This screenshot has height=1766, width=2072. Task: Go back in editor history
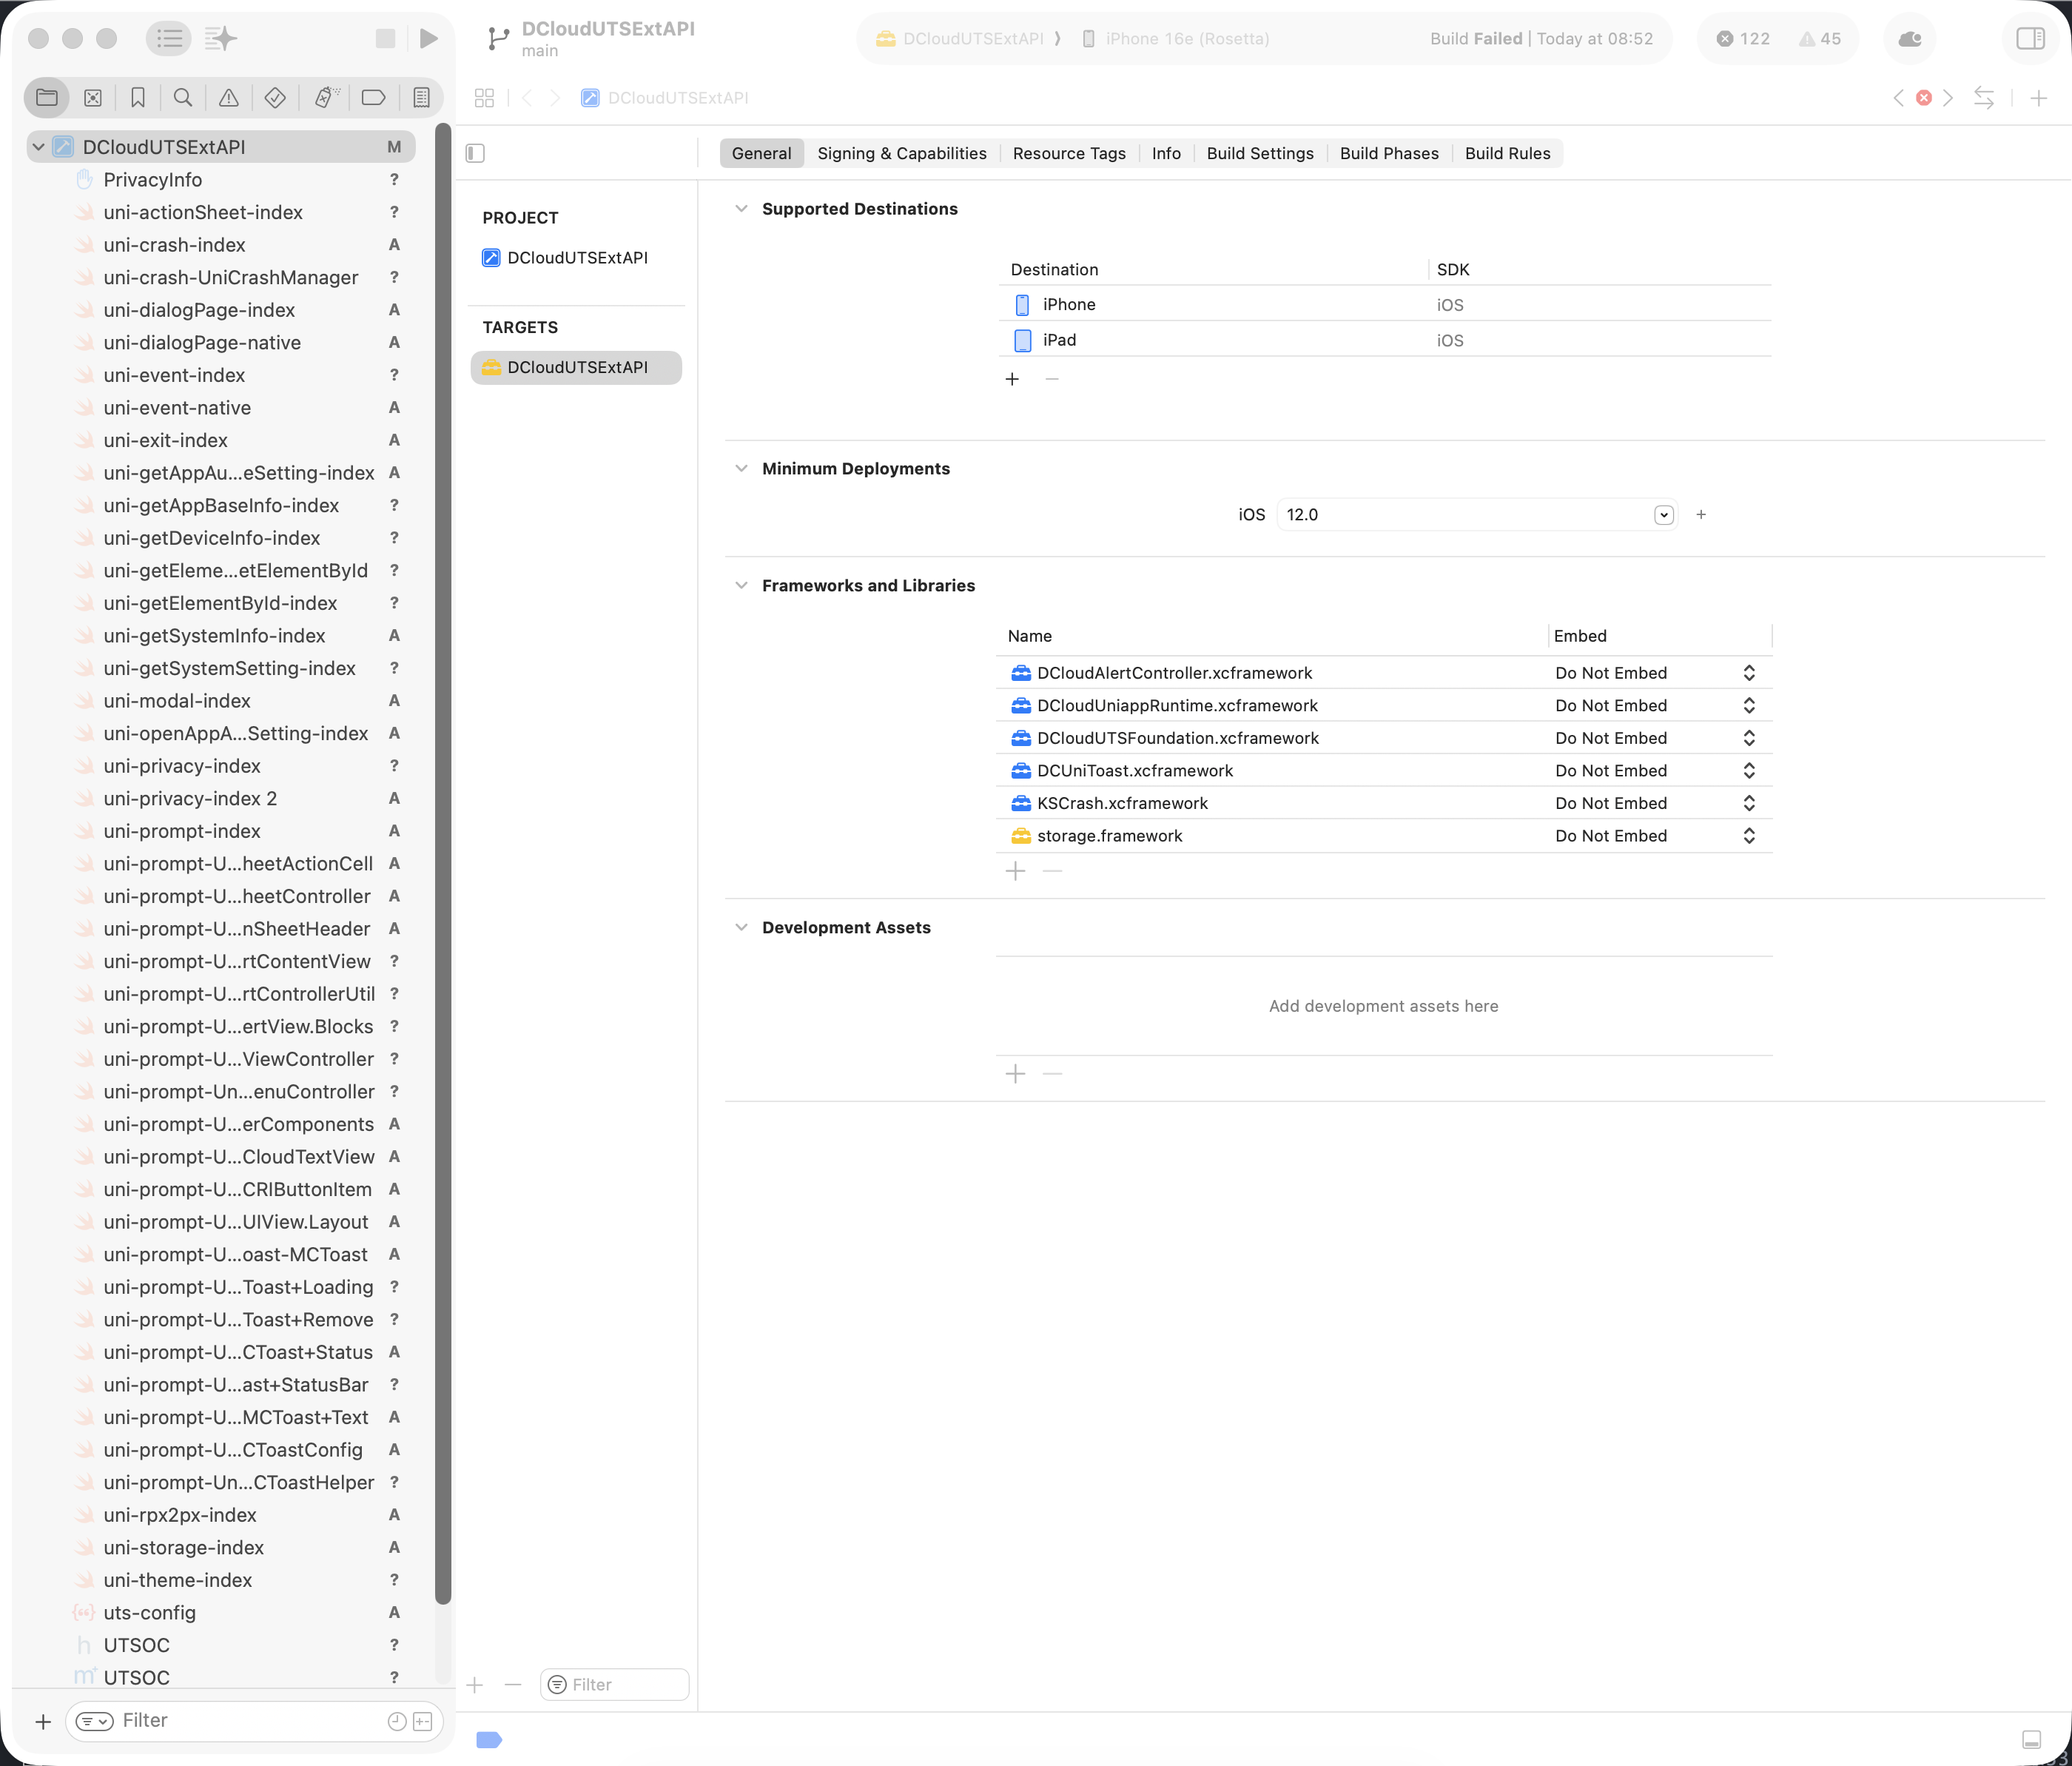(x=527, y=97)
